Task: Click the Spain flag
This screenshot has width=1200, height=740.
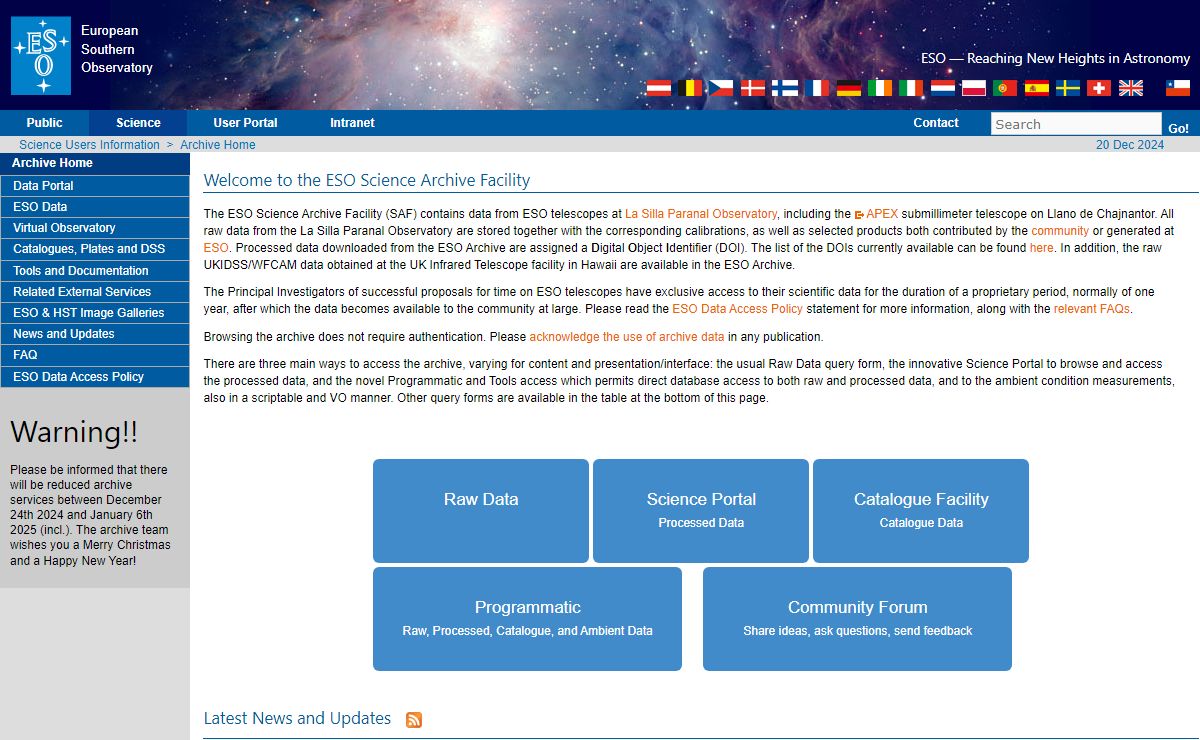Action: click(1037, 88)
